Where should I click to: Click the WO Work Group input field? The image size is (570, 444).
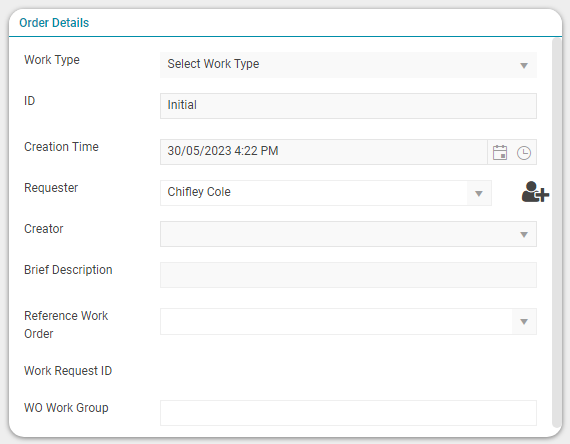coord(348,413)
